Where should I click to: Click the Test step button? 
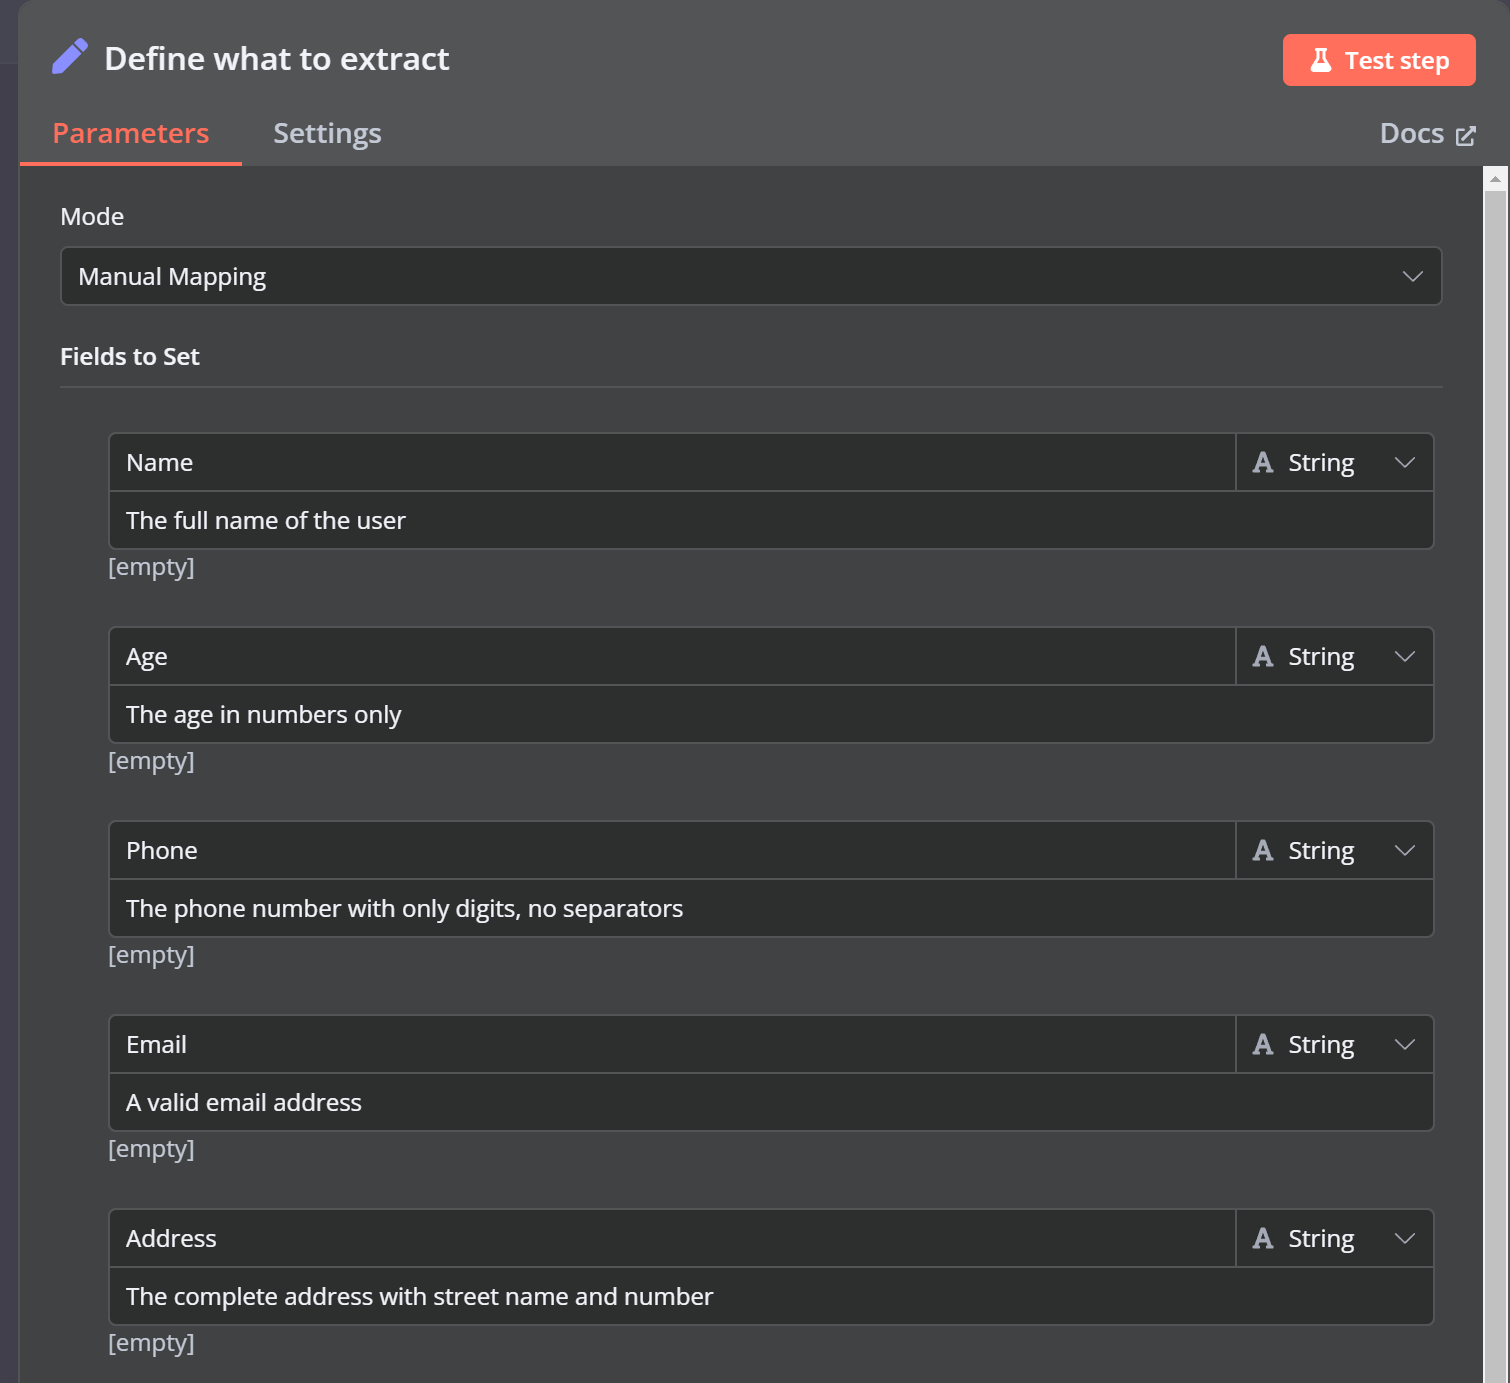pos(1379,60)
